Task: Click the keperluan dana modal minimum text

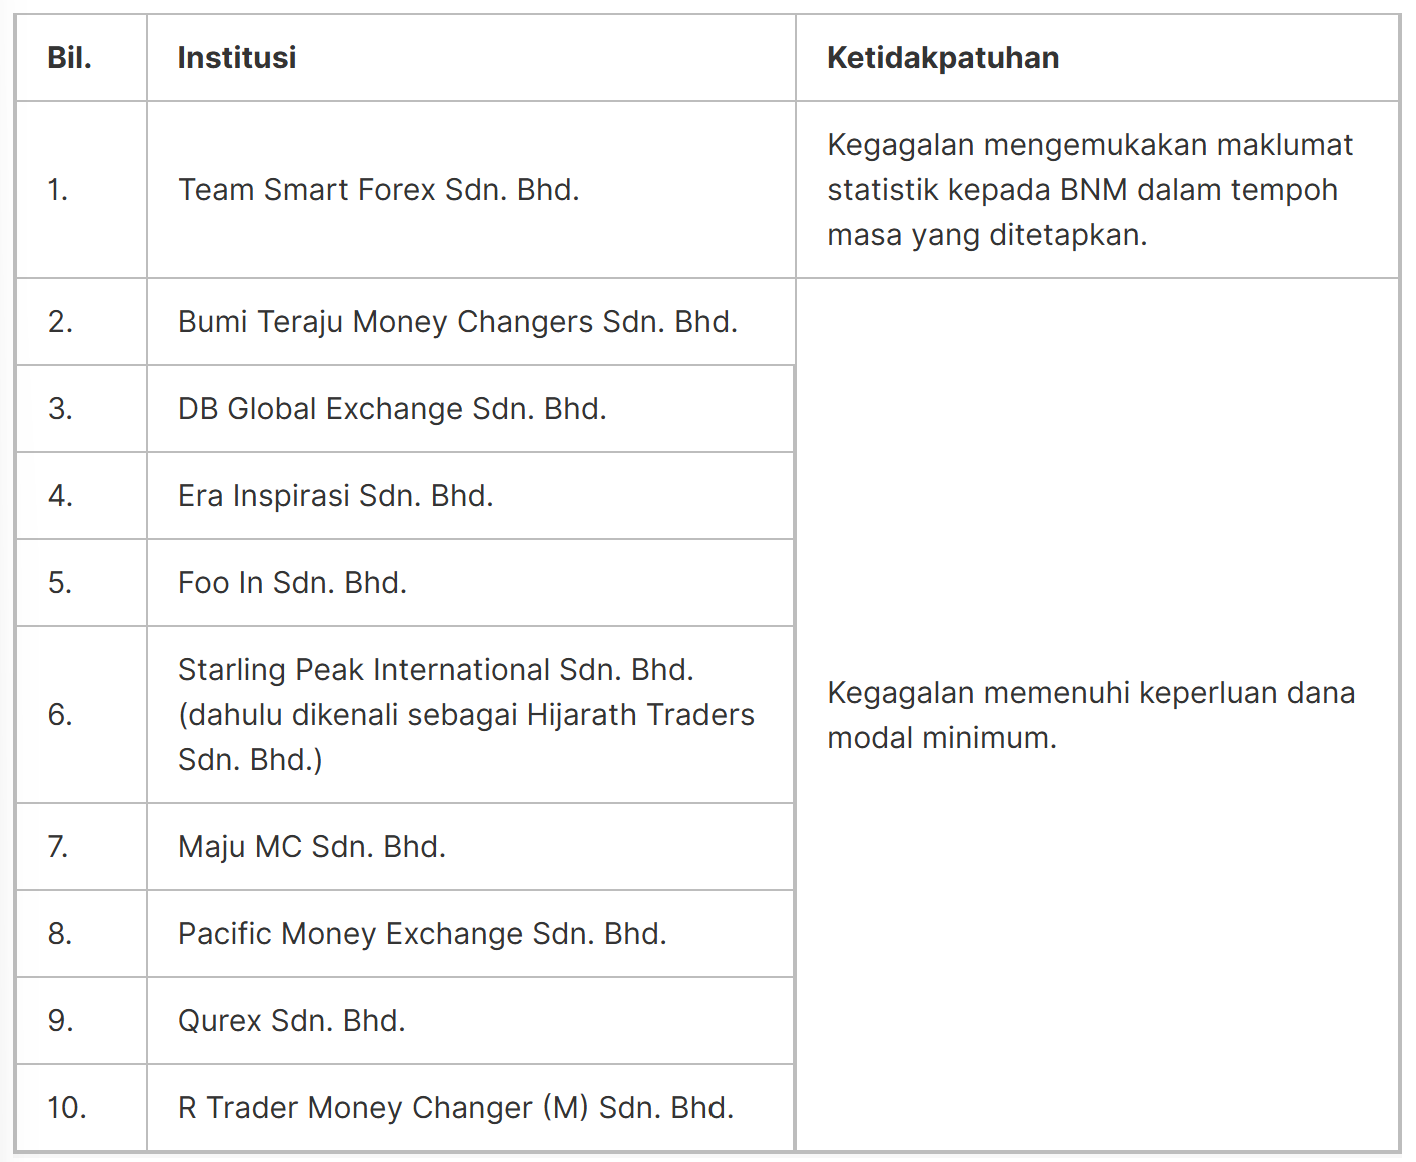Action: click(1091, 715)
